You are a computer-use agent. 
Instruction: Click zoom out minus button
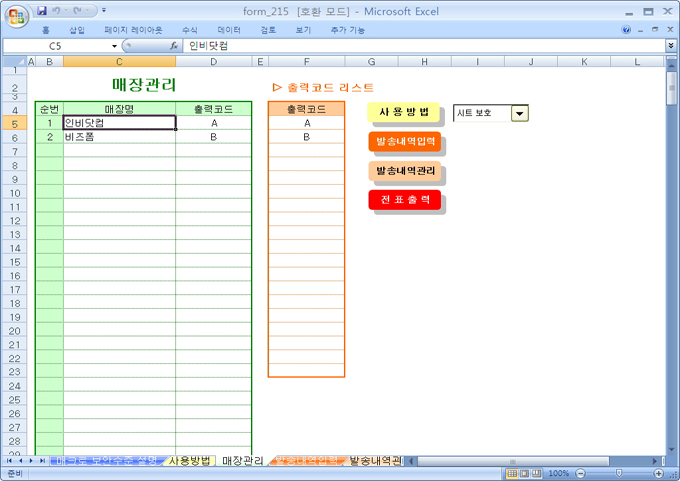coord(579,473)
